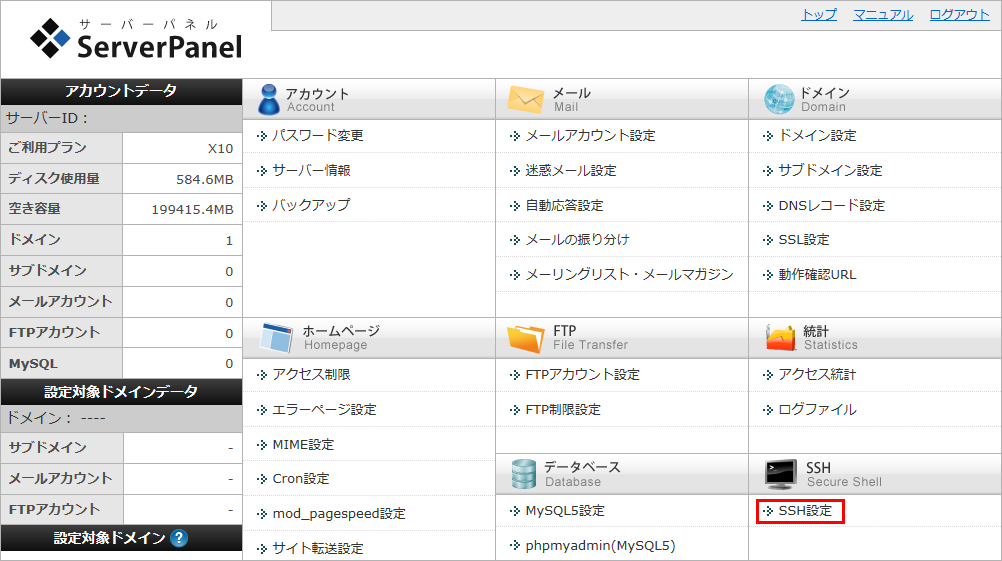Click the Domain globe icon
This screenshot has width=1002, height=561.
(x=778, y=99)
